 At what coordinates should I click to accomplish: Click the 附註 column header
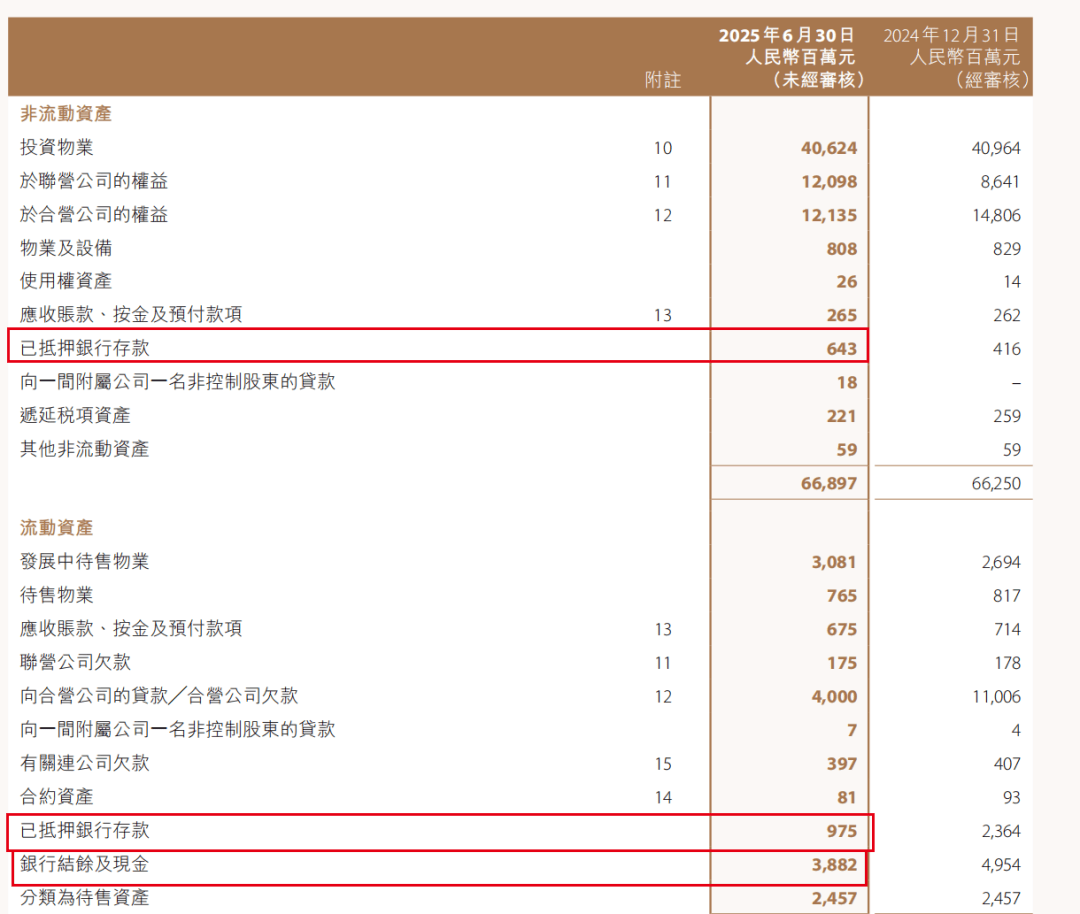tap(662, 80)
